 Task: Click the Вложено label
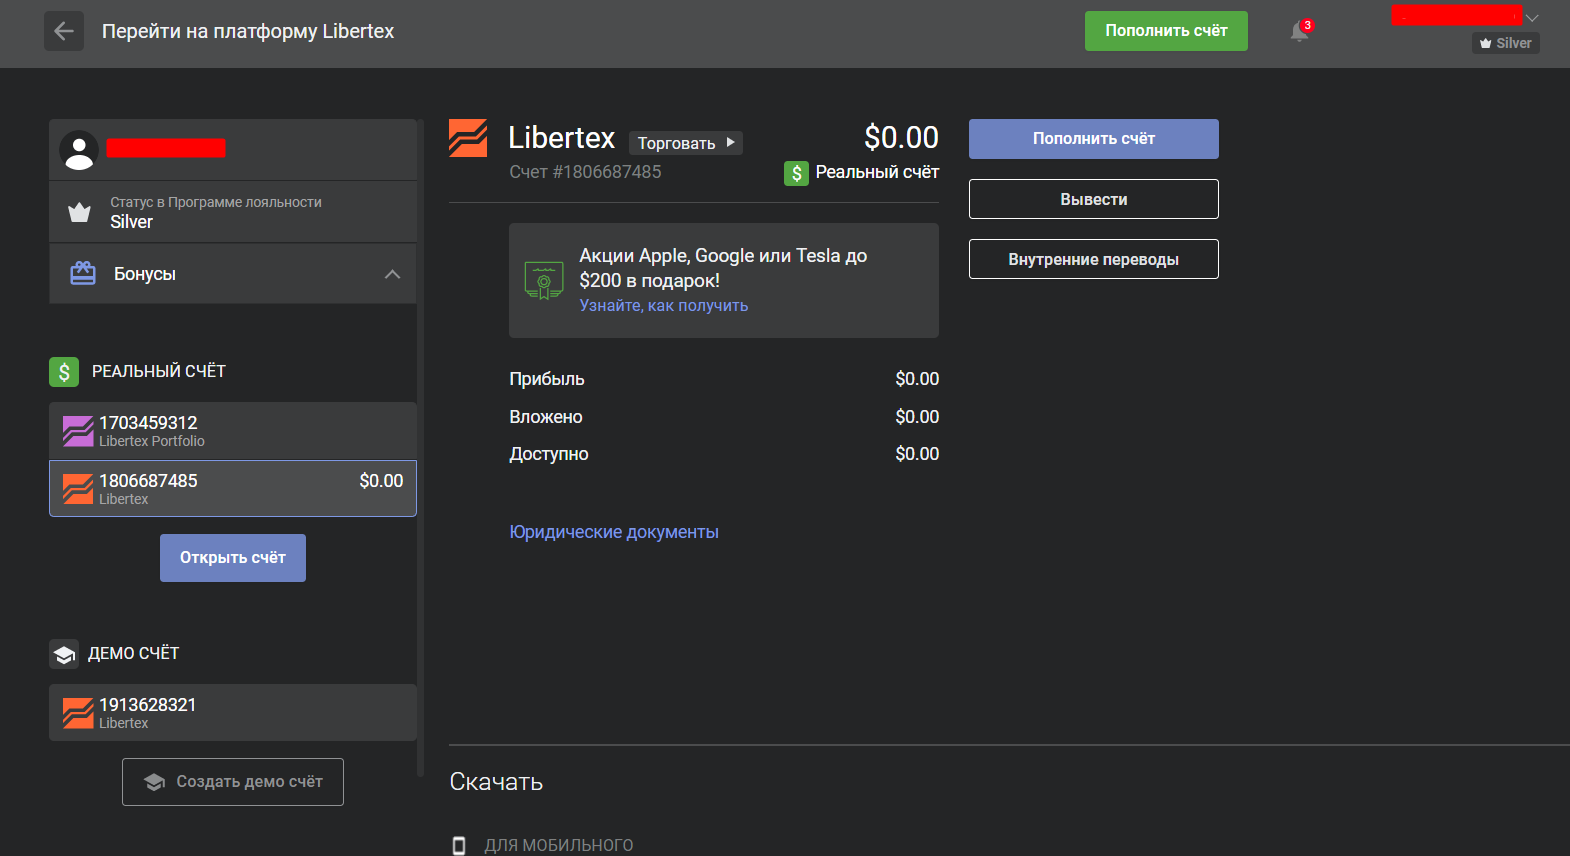[x=546, y=417]
